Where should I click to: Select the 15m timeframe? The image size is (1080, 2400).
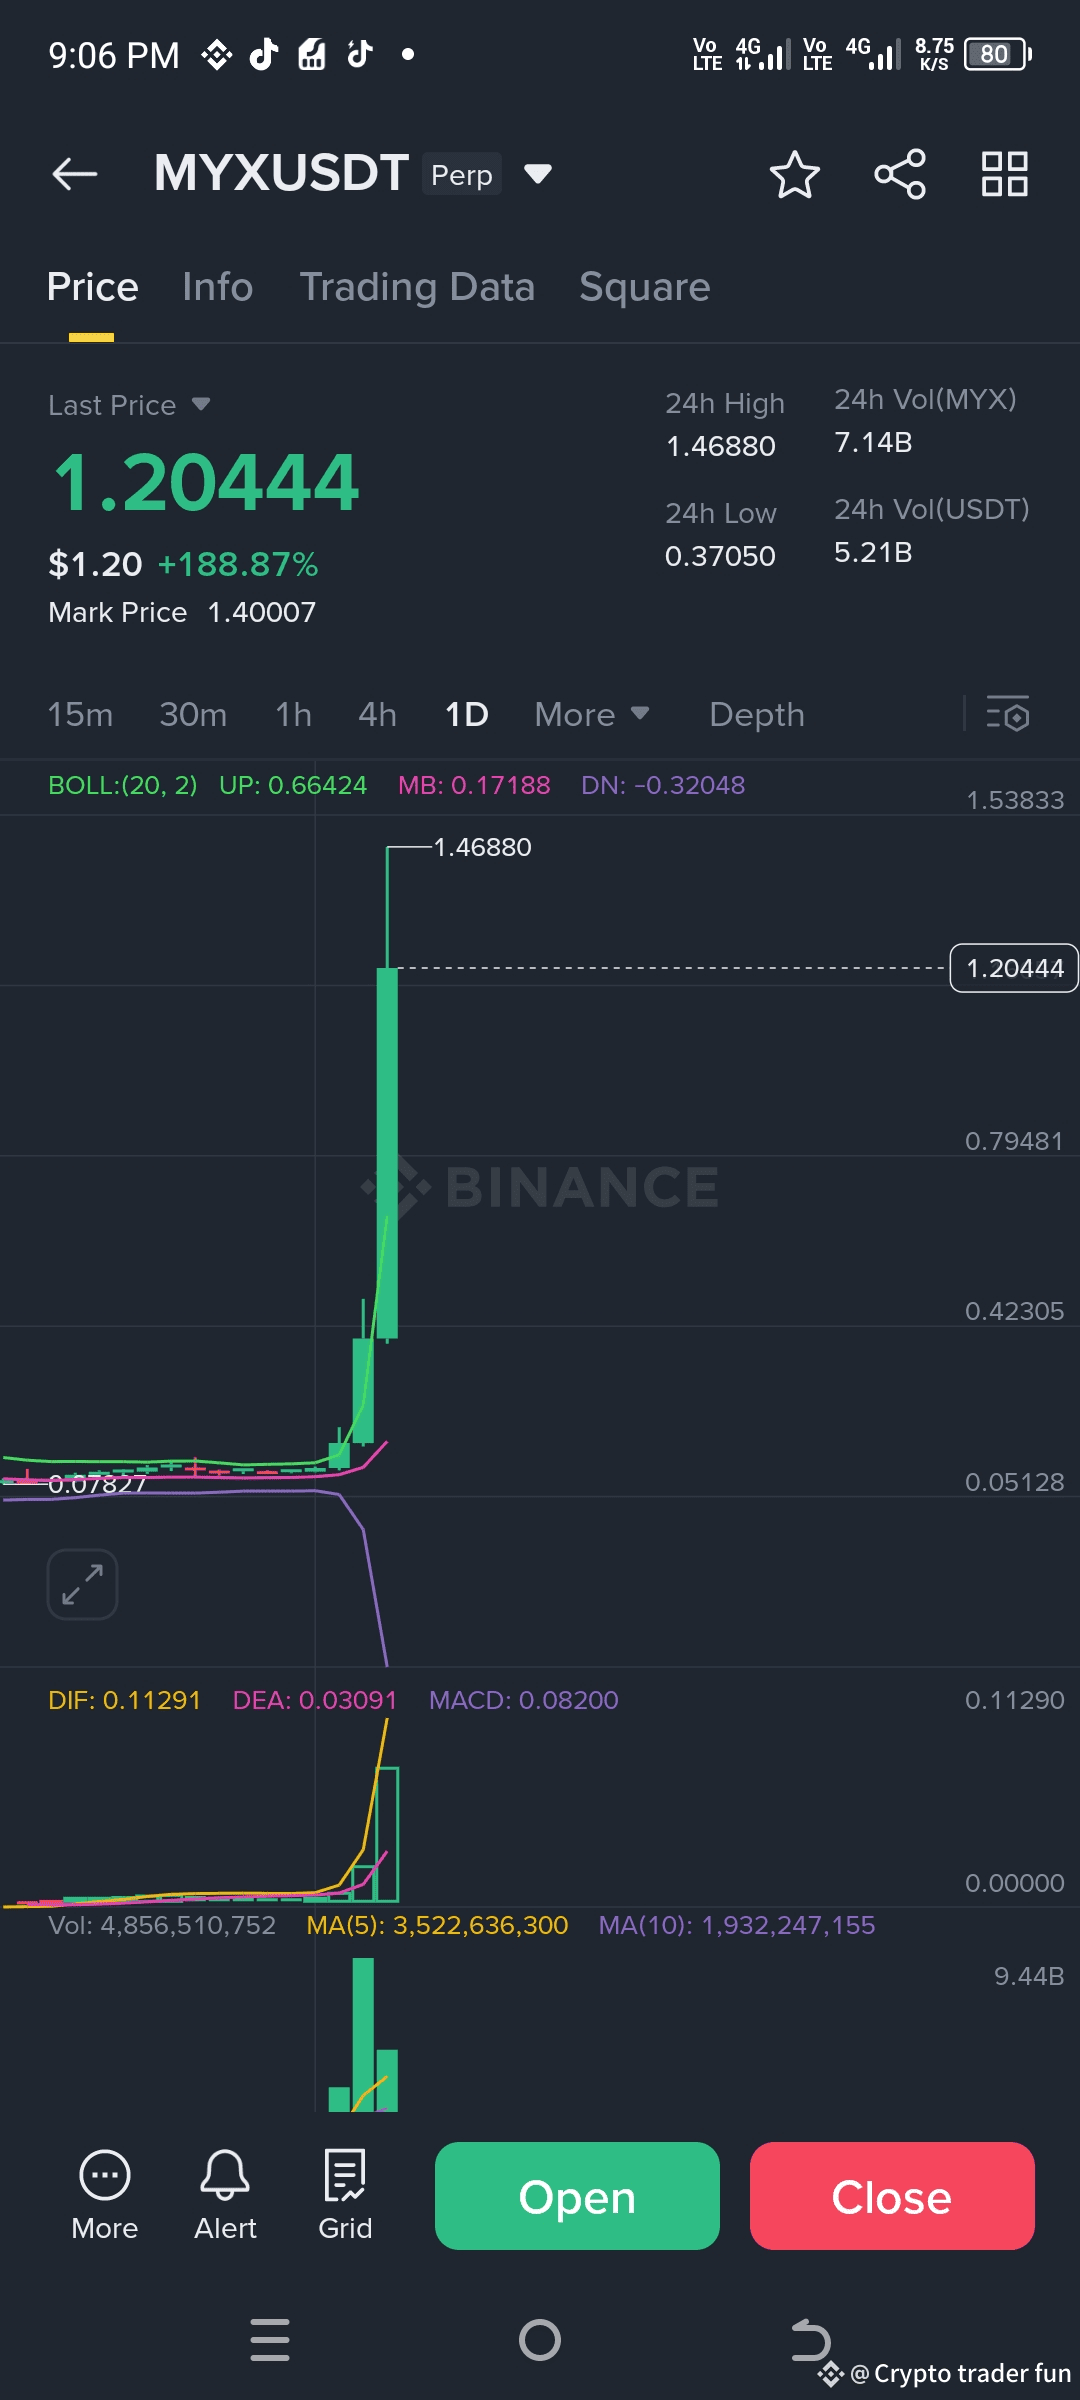80,714
